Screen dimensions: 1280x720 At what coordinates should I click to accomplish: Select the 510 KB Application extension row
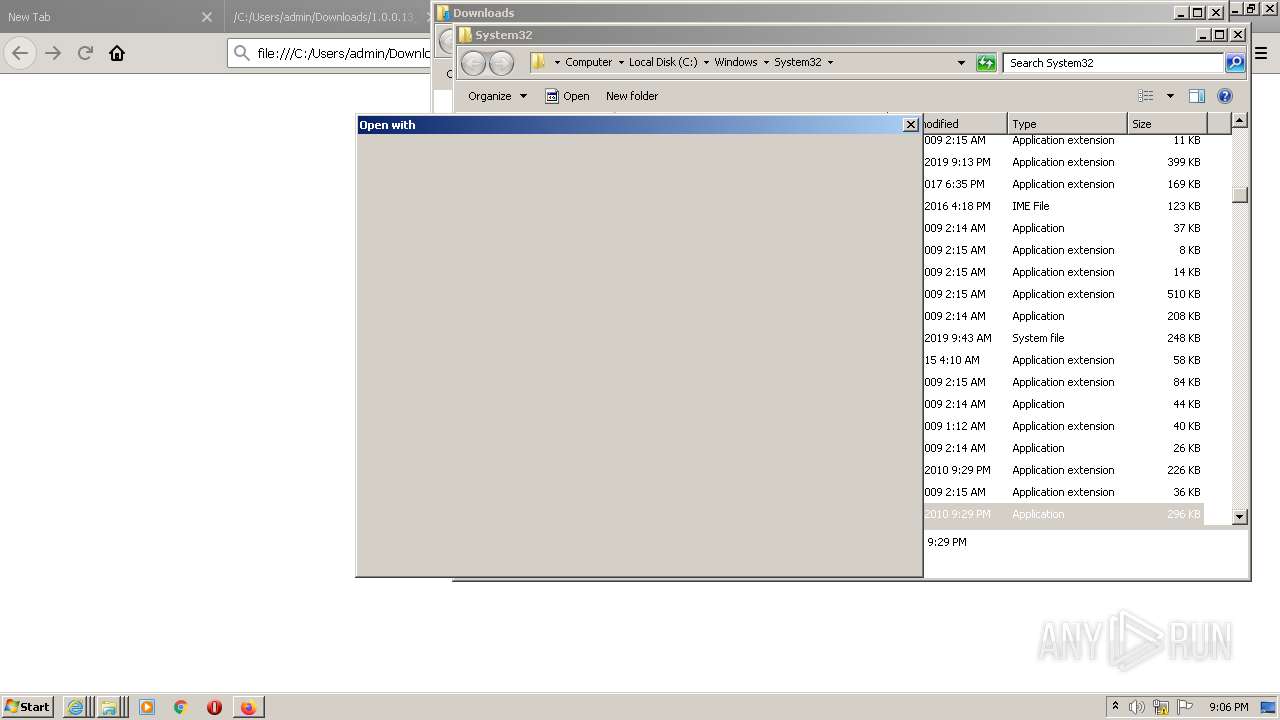pyautogui.click(x=1062, y=294)
